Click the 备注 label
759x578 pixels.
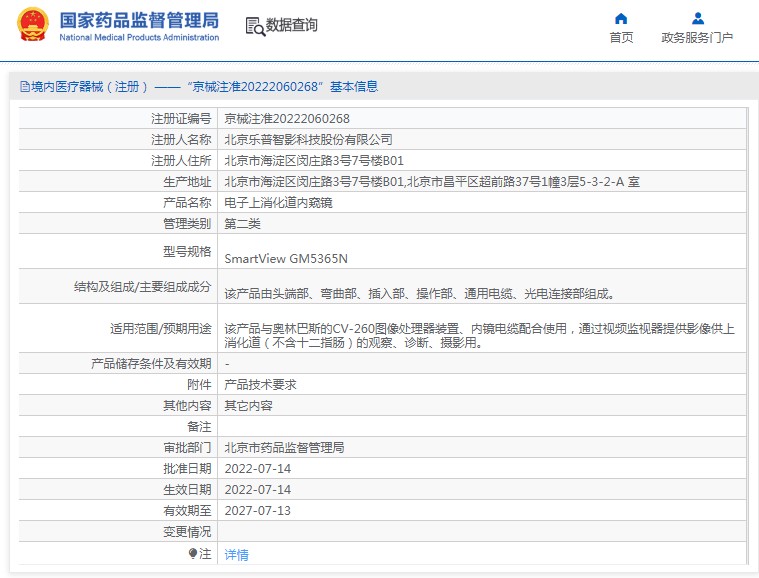pos(199,426)
